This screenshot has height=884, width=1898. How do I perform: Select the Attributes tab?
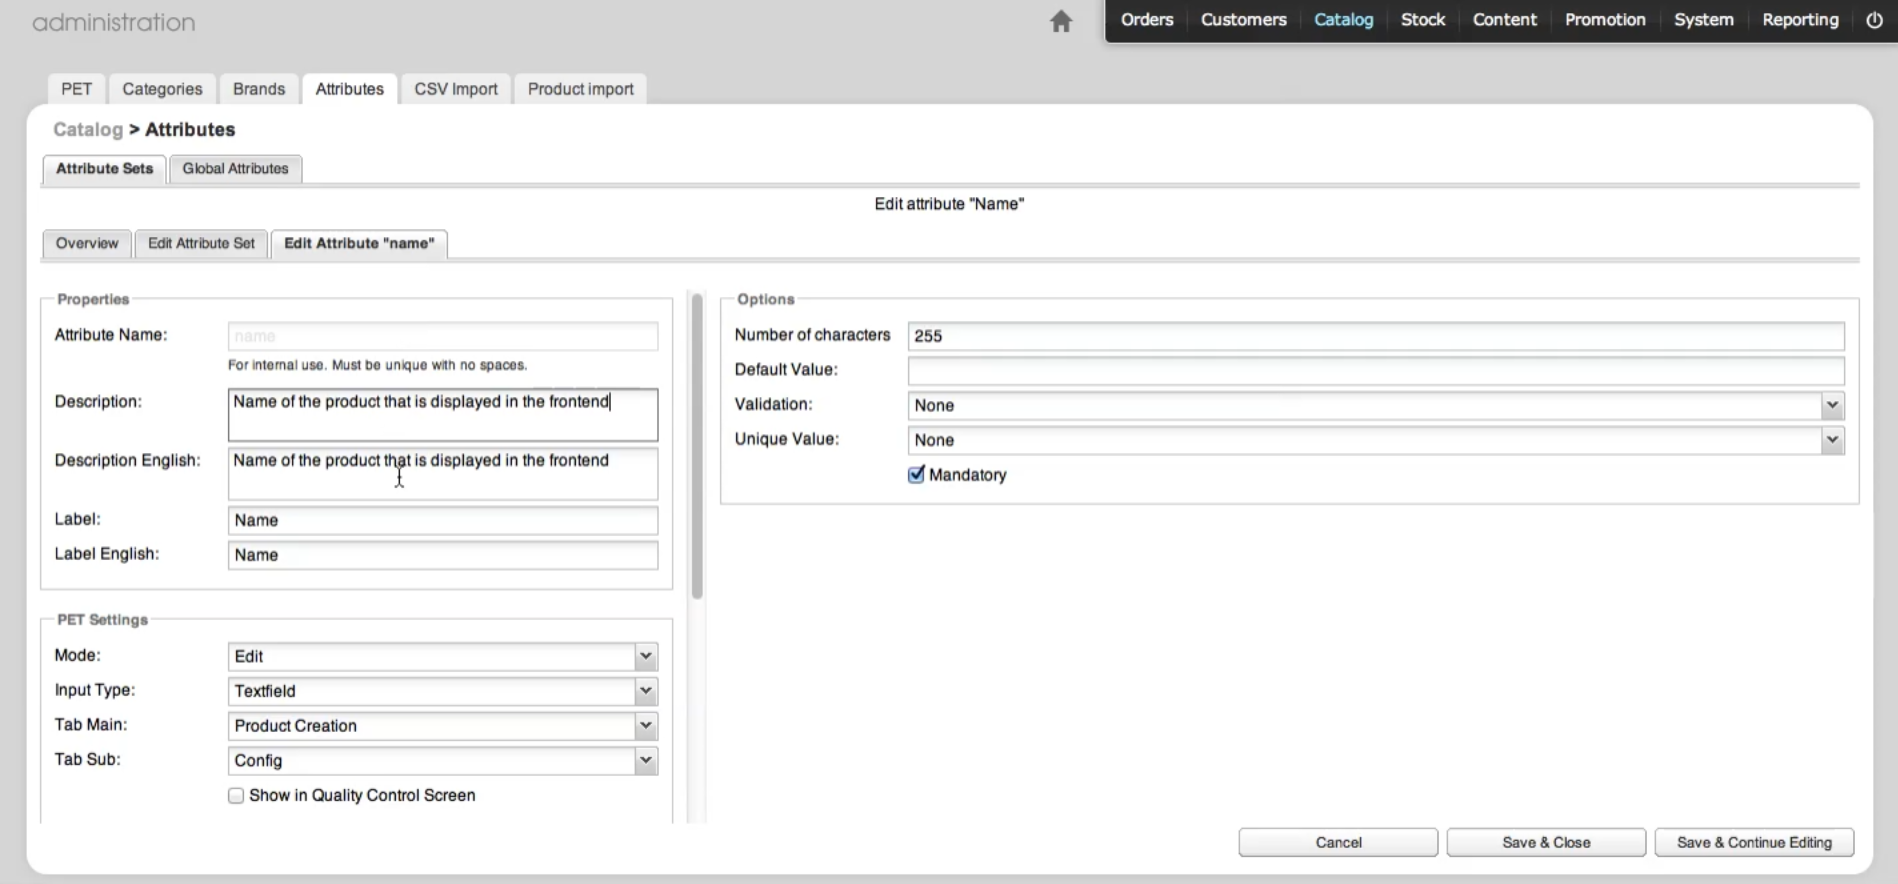tap(350, 89)
